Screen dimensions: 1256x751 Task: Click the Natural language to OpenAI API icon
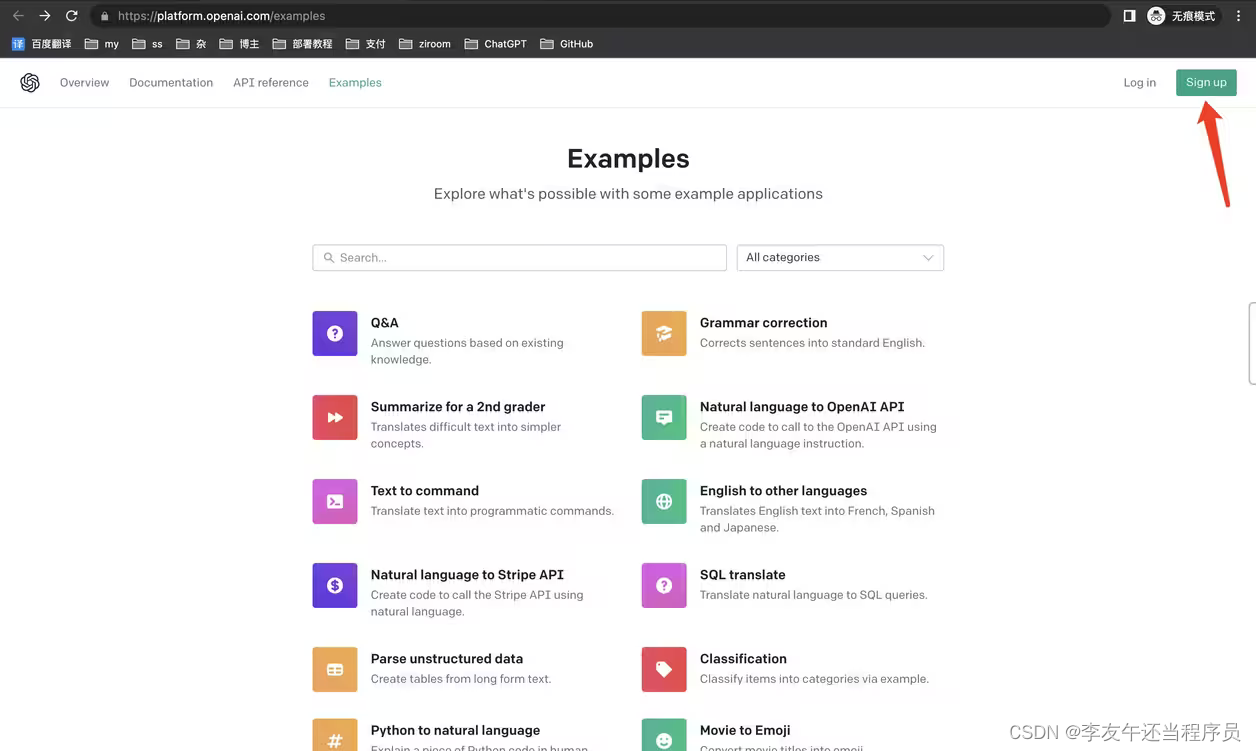click(664, 418)
